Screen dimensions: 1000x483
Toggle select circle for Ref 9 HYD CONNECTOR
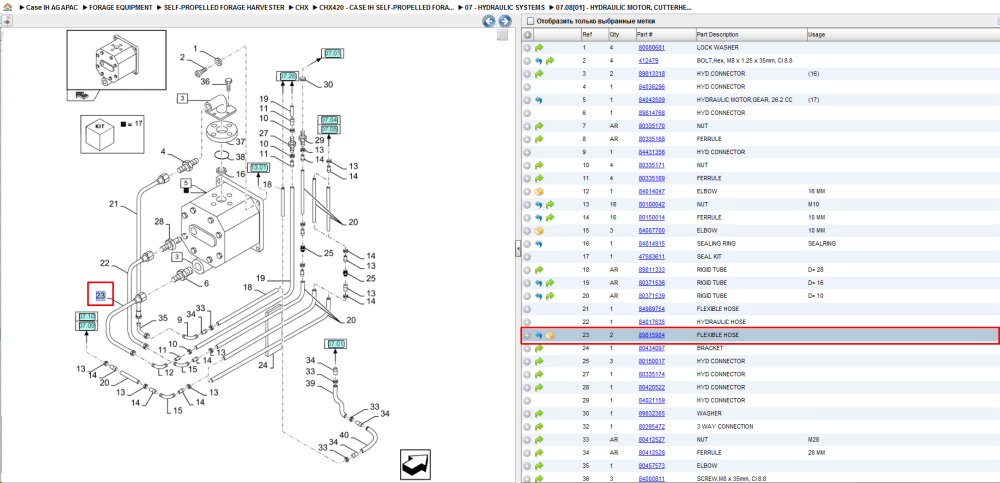[527, 152]
